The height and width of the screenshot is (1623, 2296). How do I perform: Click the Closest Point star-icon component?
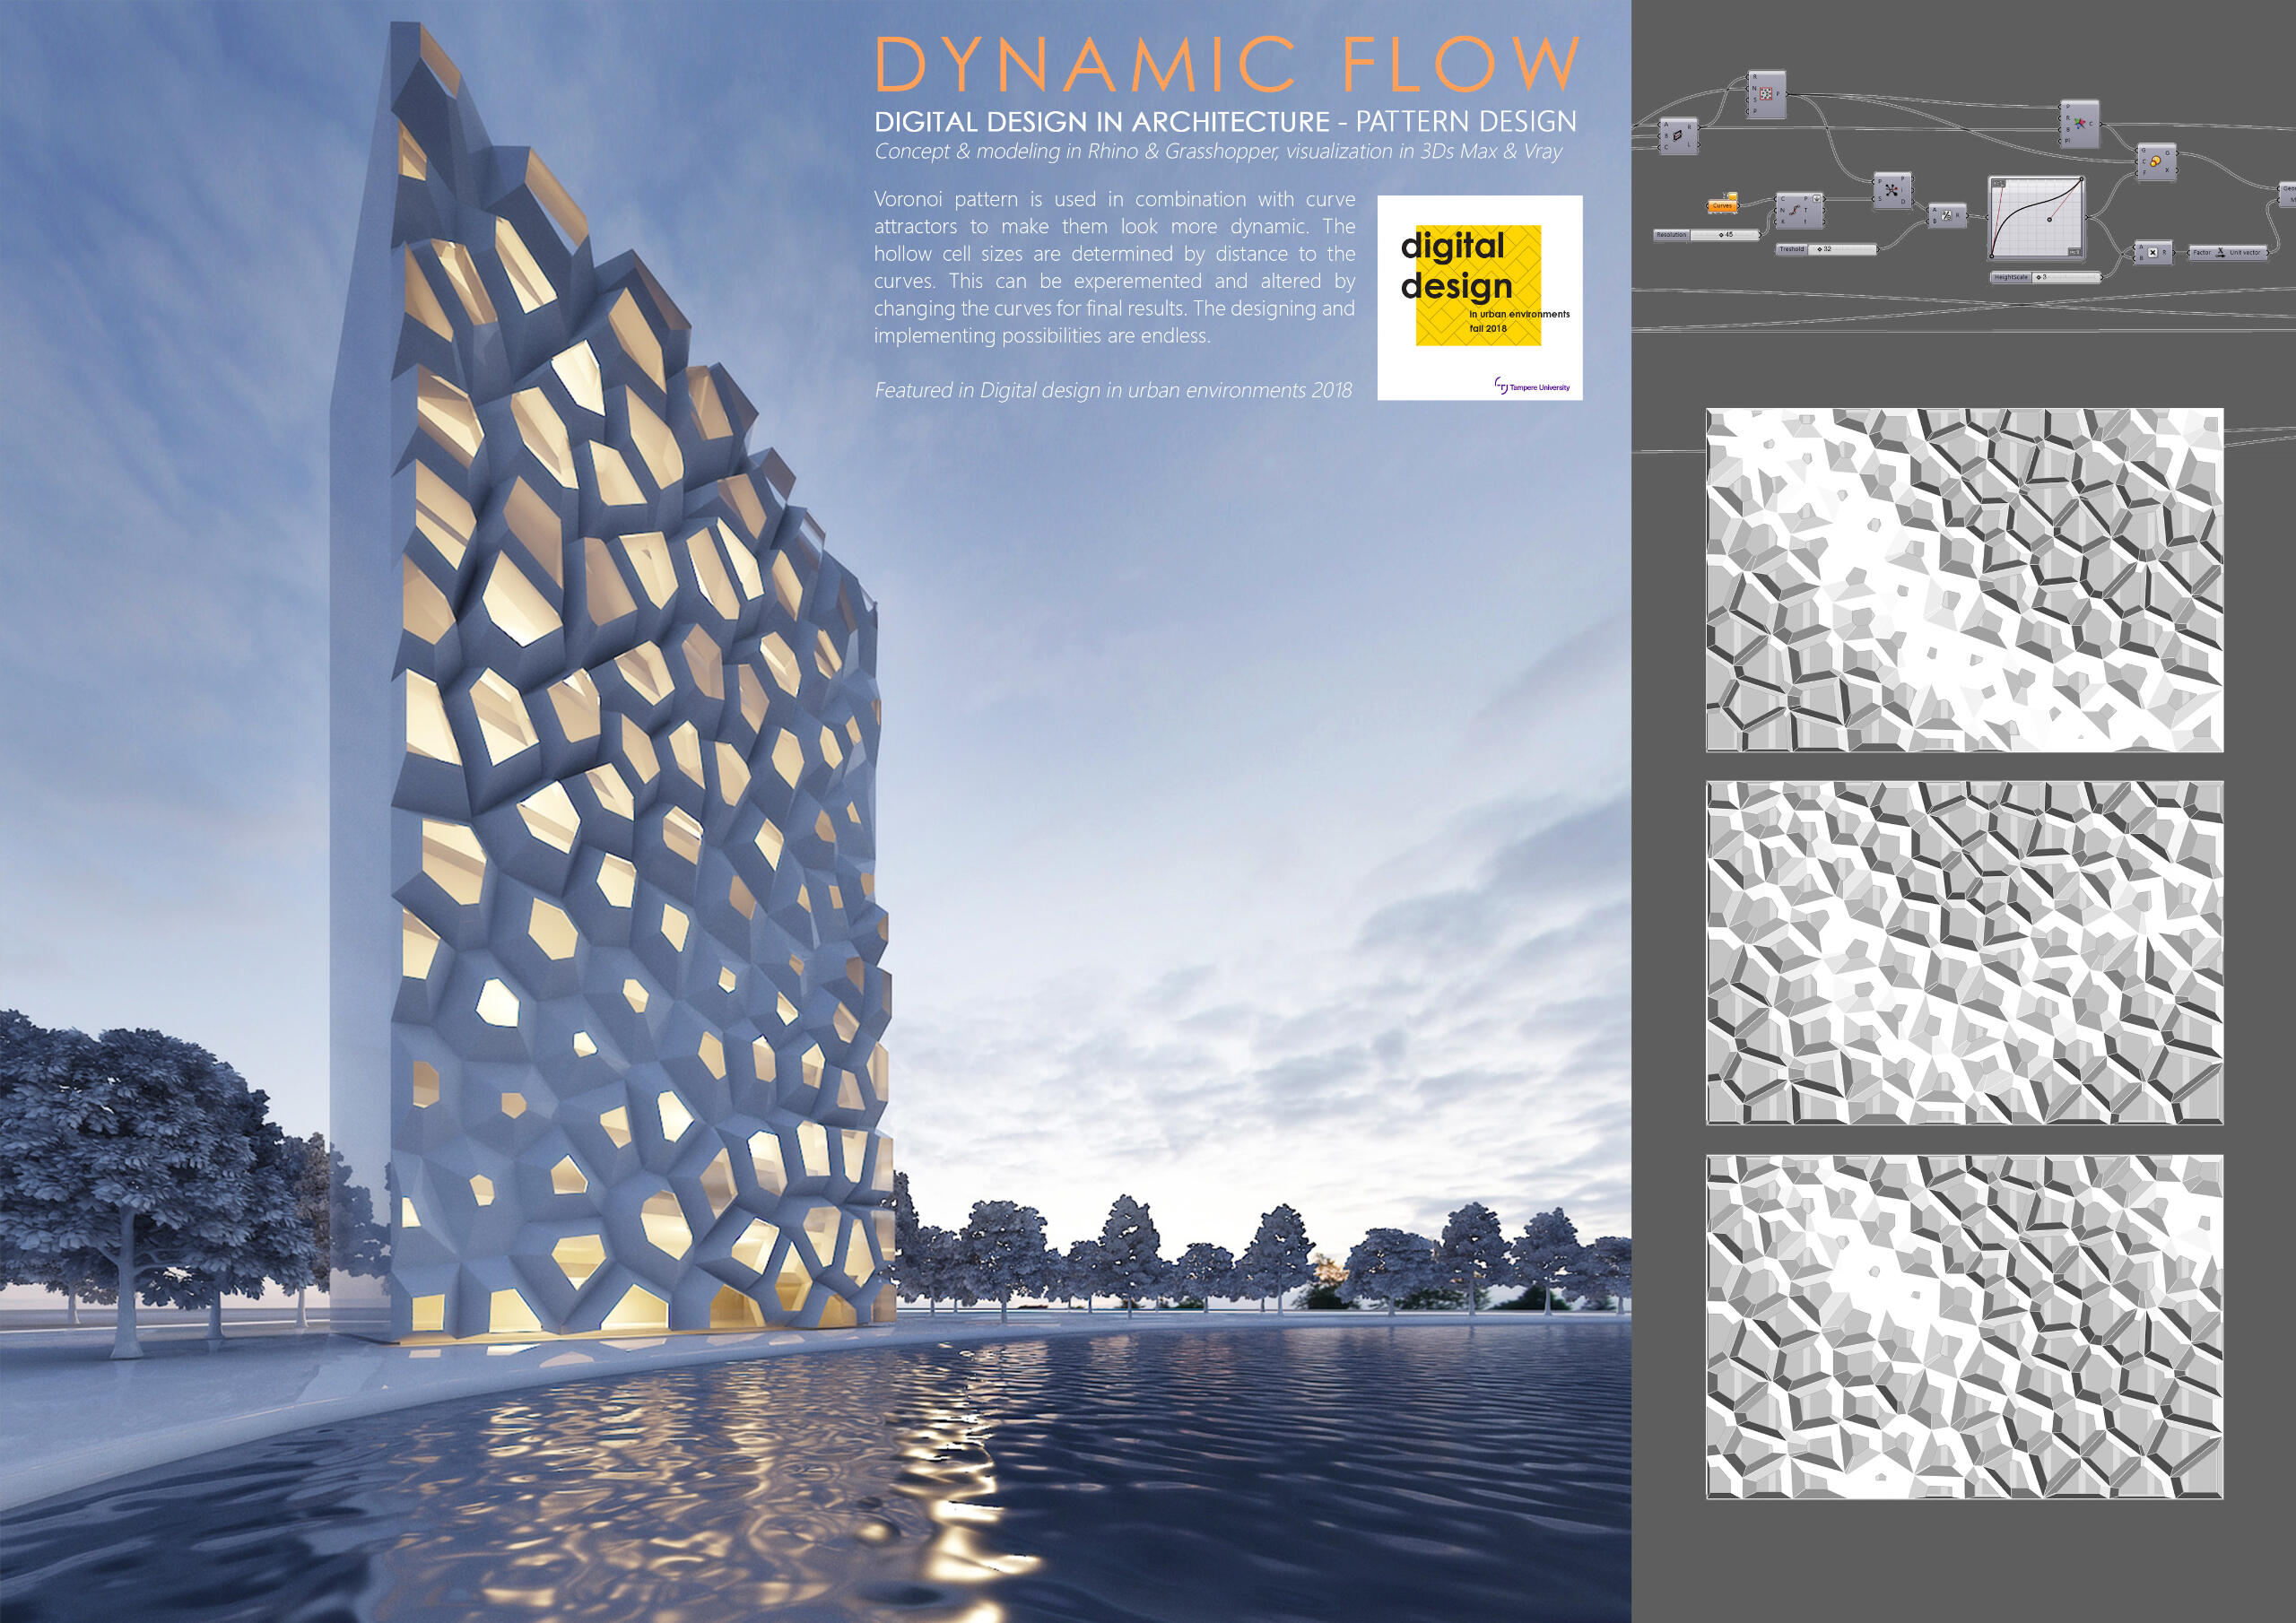tap(1892, 191)
